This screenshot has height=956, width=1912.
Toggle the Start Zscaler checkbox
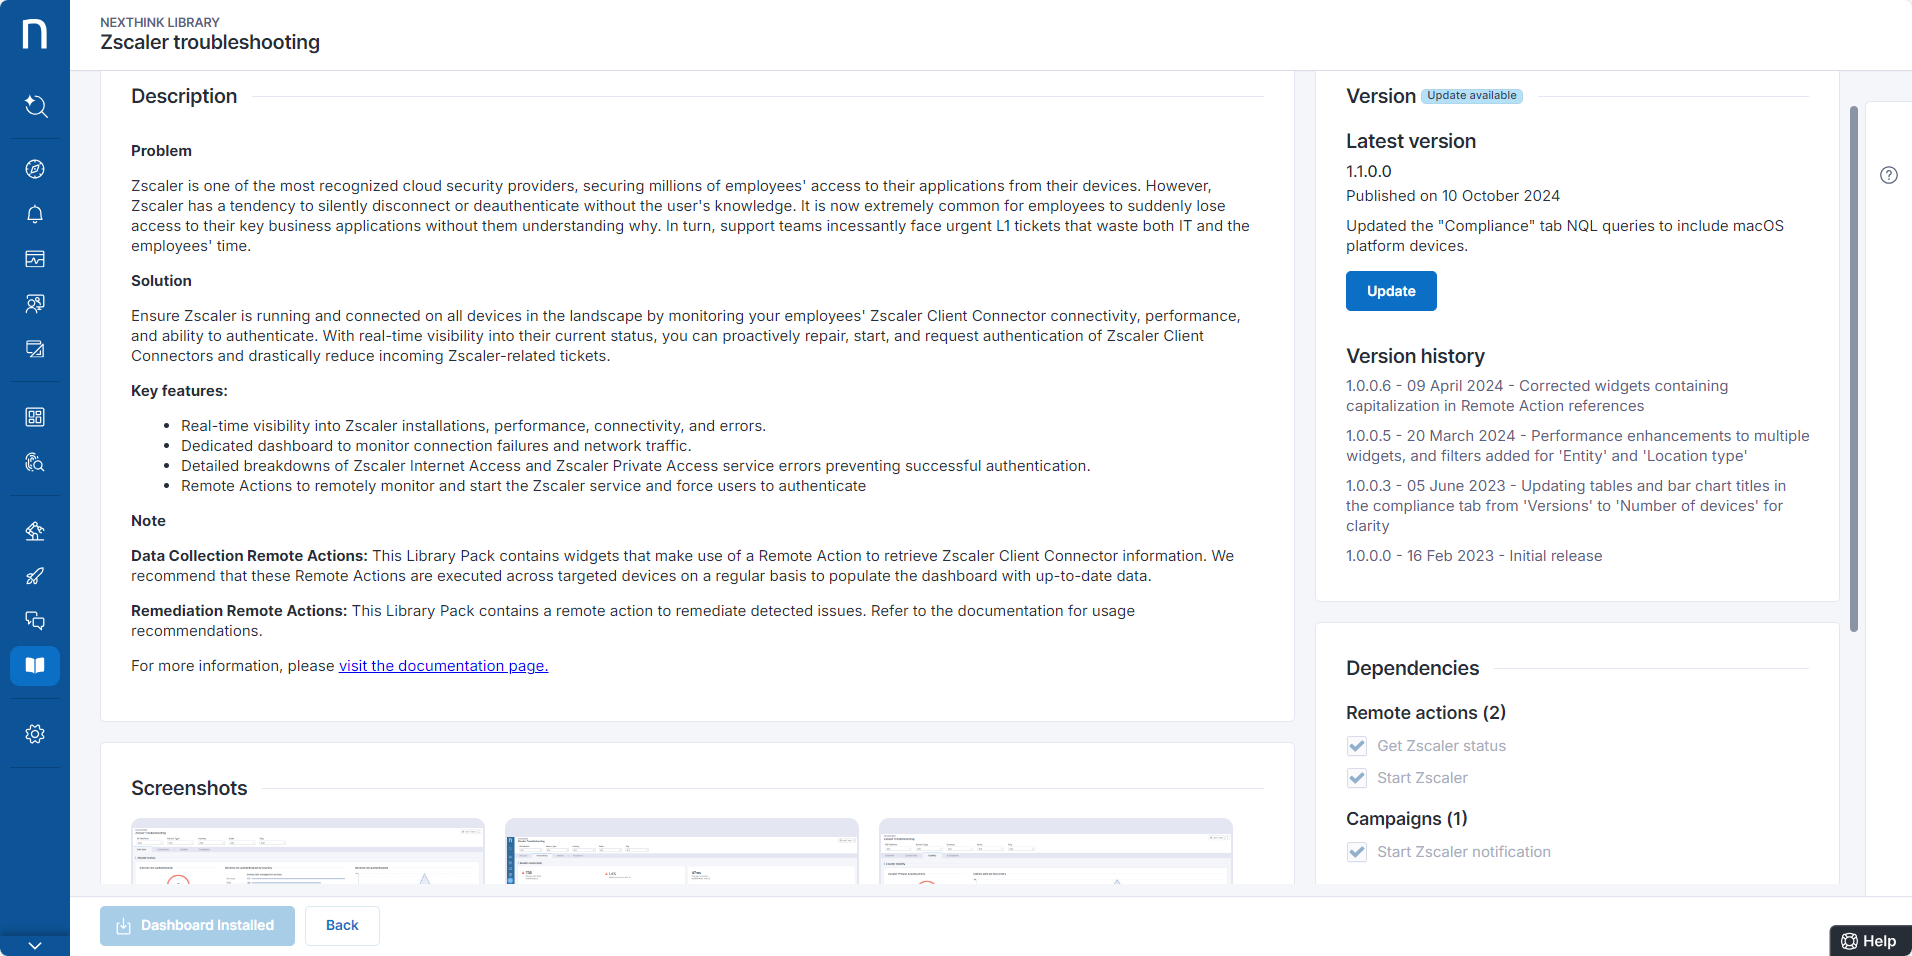point(1357,778)
